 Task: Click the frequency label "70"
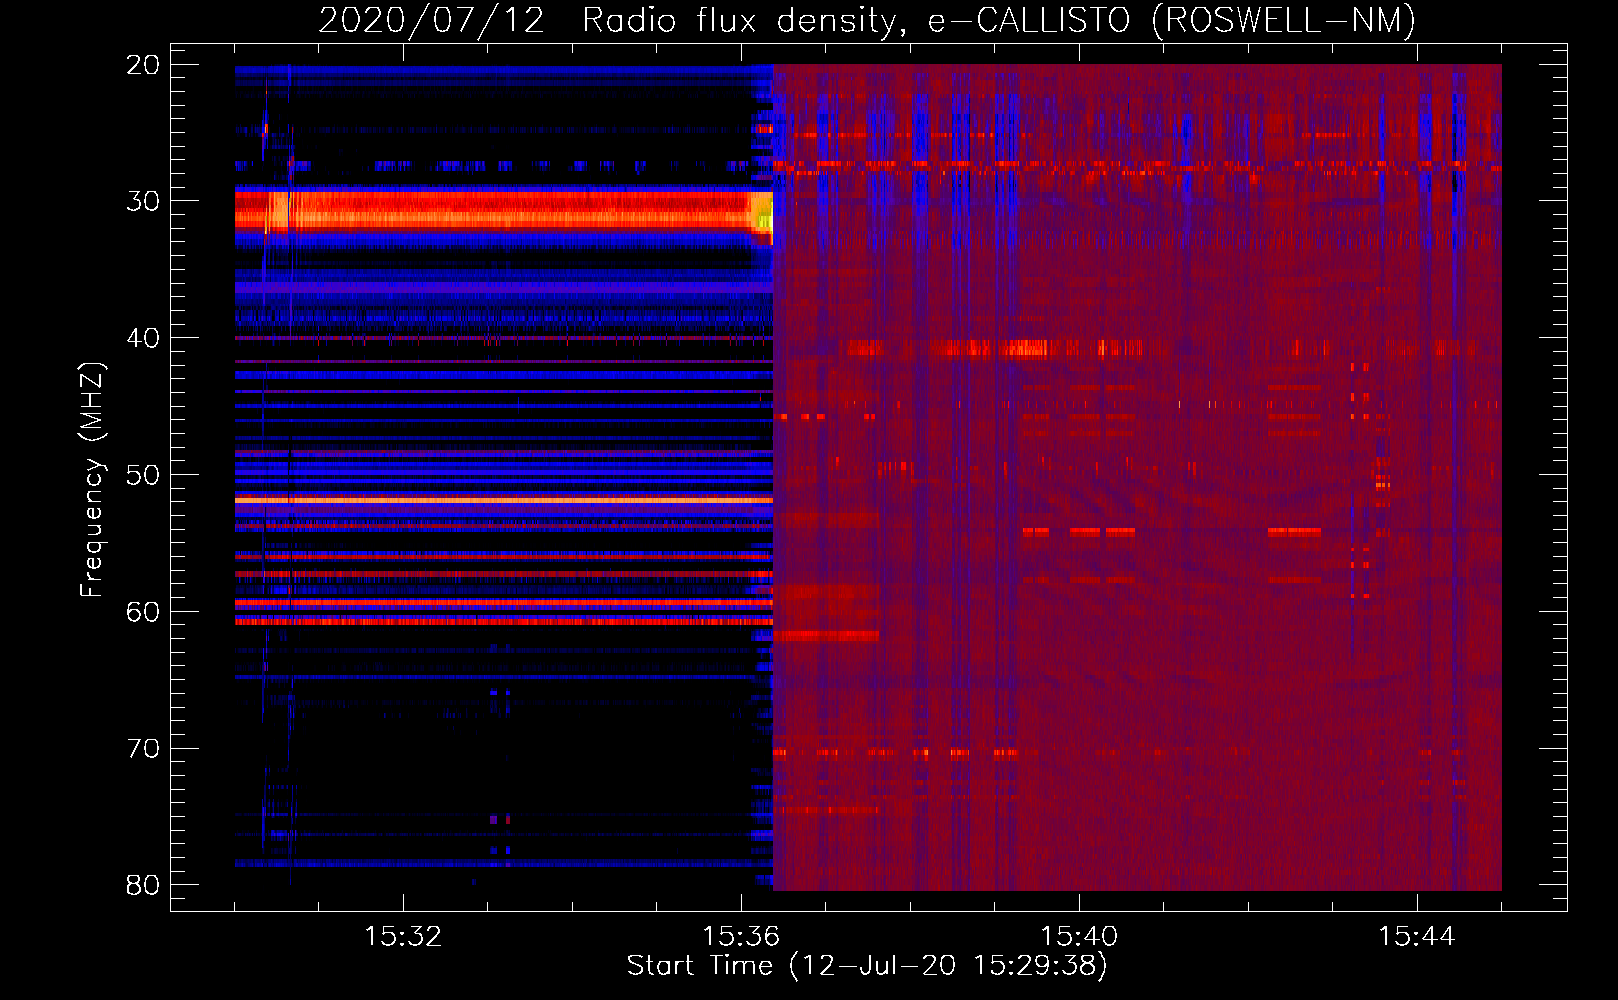[143, 748]
